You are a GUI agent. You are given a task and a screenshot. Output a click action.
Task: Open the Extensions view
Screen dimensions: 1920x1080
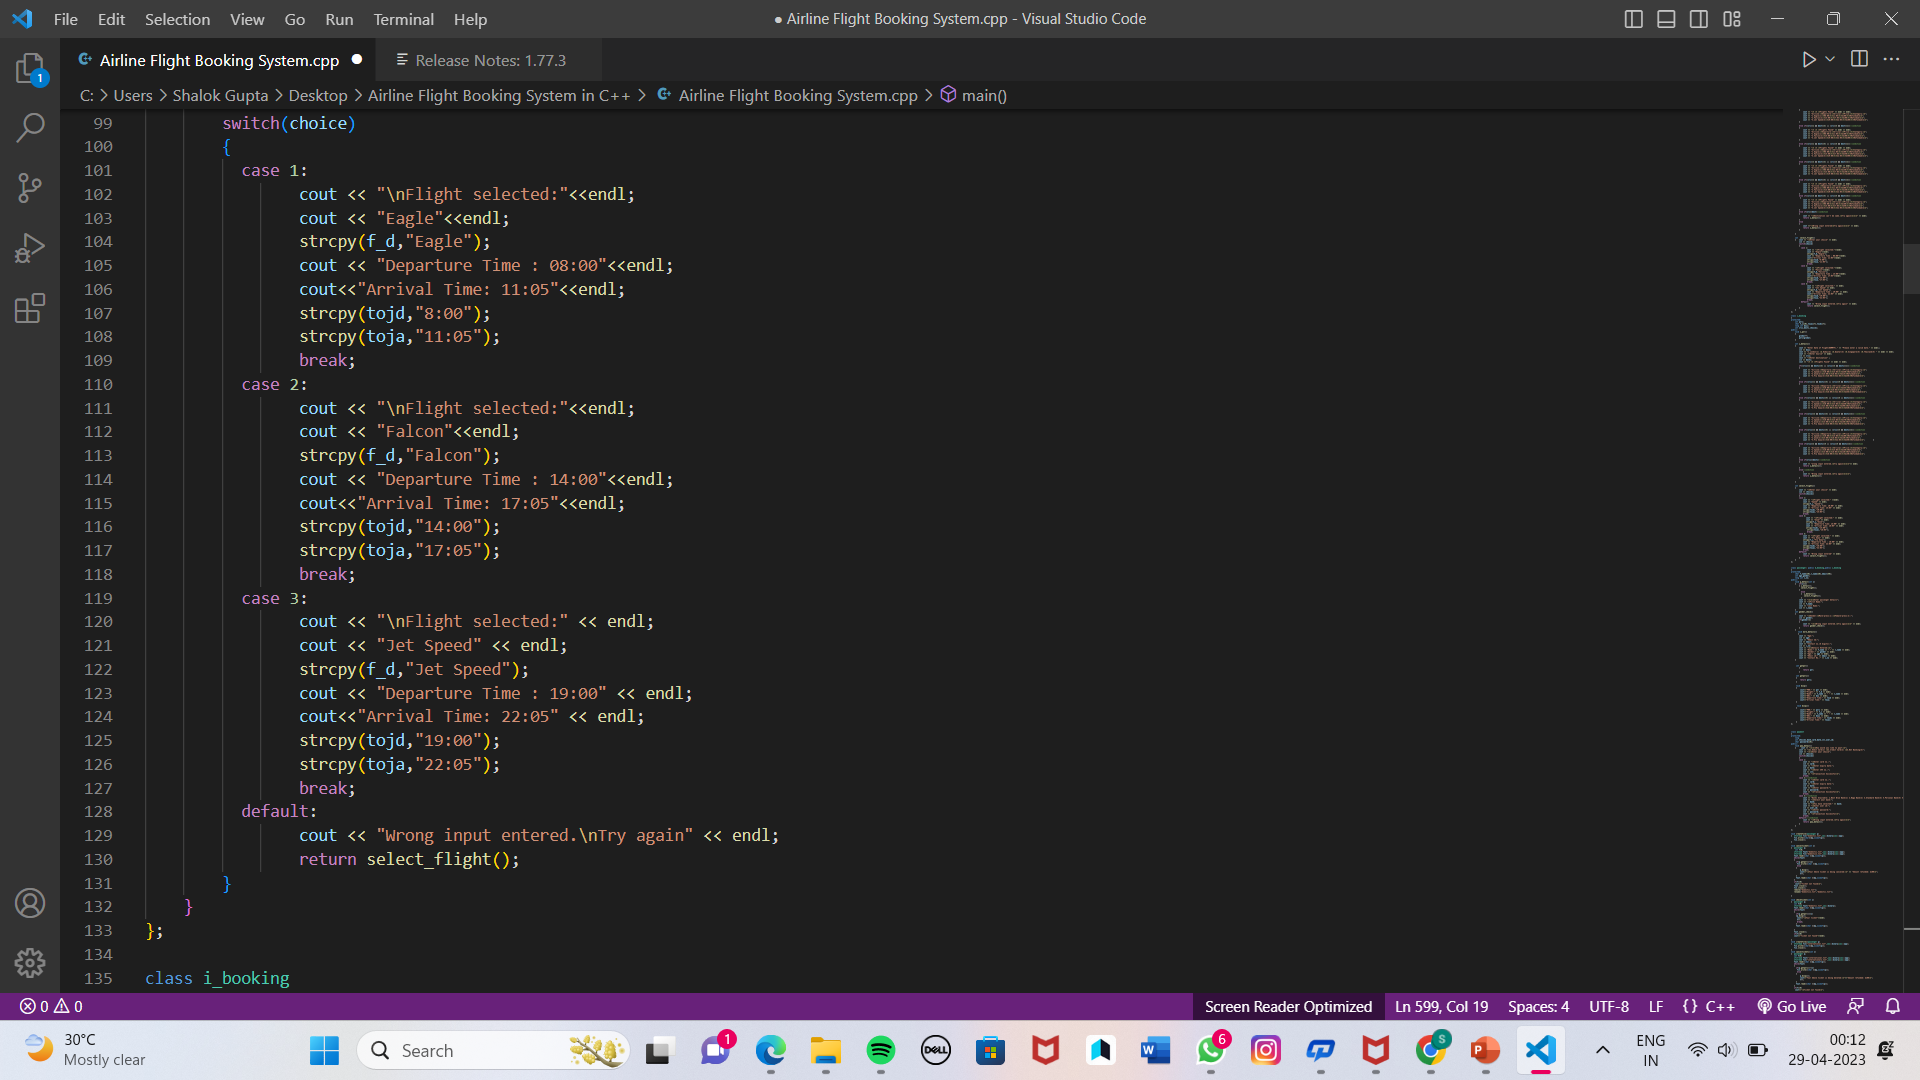[30, 308]
